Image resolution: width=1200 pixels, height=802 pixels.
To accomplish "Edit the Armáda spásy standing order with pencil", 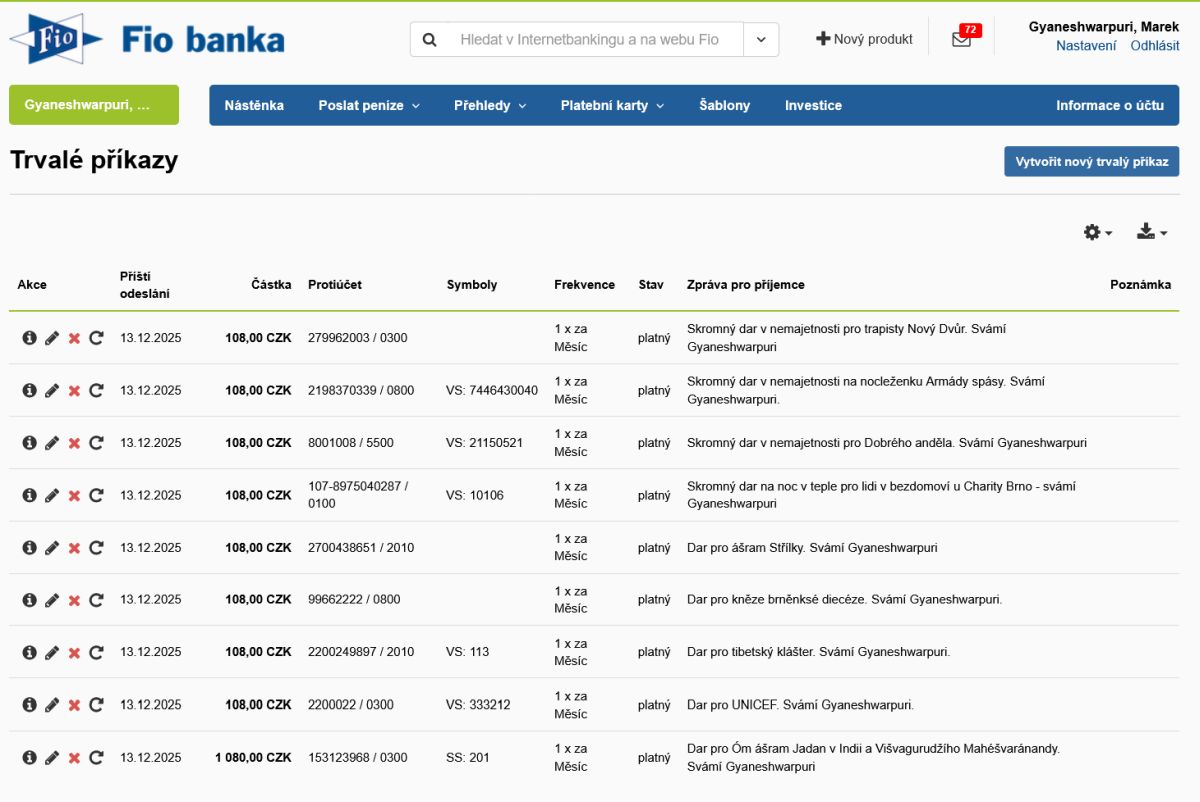I will click(x=52, y=391).
